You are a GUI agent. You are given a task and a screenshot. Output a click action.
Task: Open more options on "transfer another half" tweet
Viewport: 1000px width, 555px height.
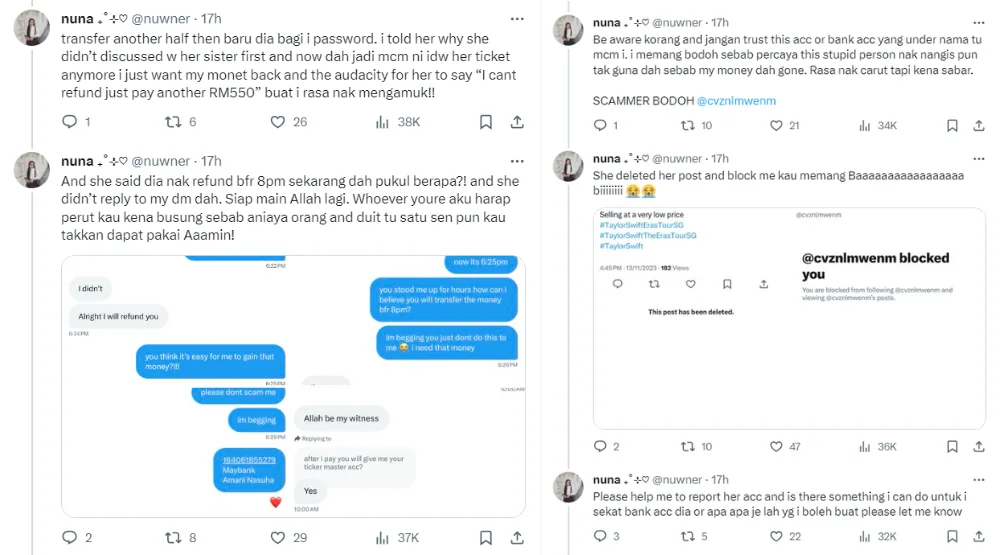pos(517,18)
